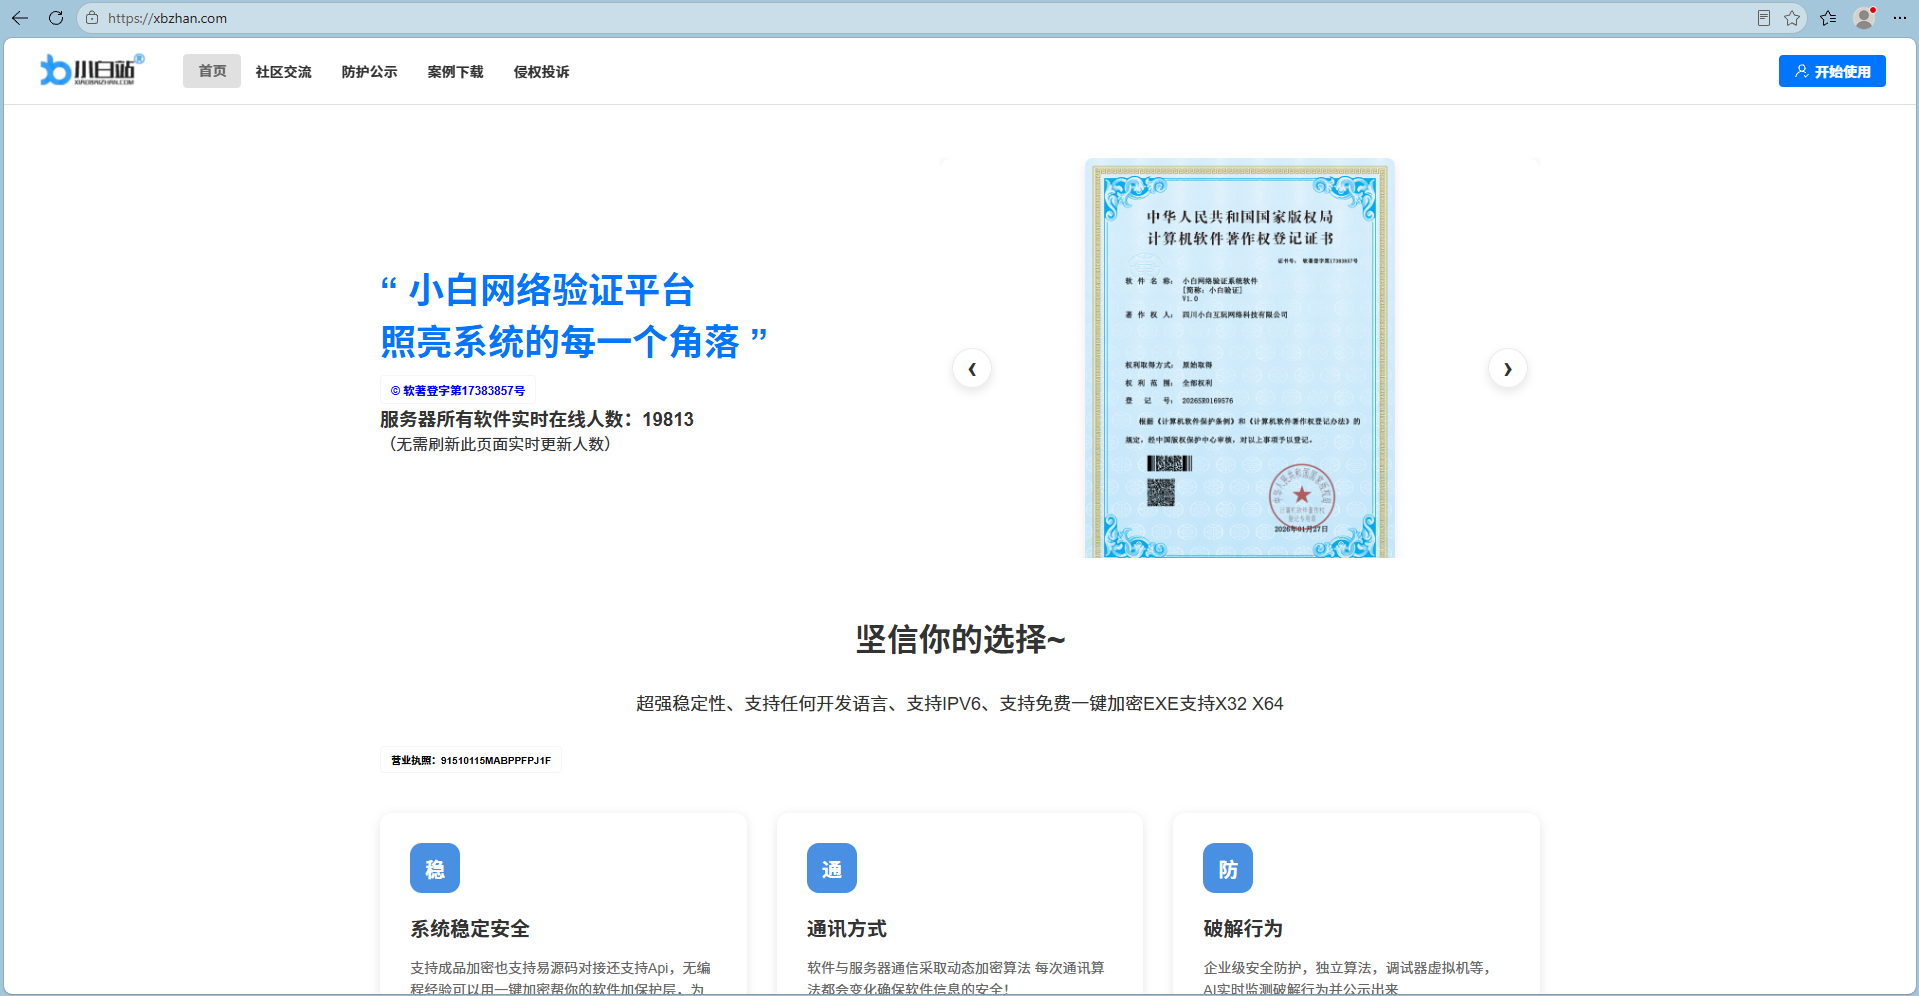The height and width of the screenshot is (996, 1919).
Task: Open the 侵权投诉 navigation item
Action: pos(542,72)
